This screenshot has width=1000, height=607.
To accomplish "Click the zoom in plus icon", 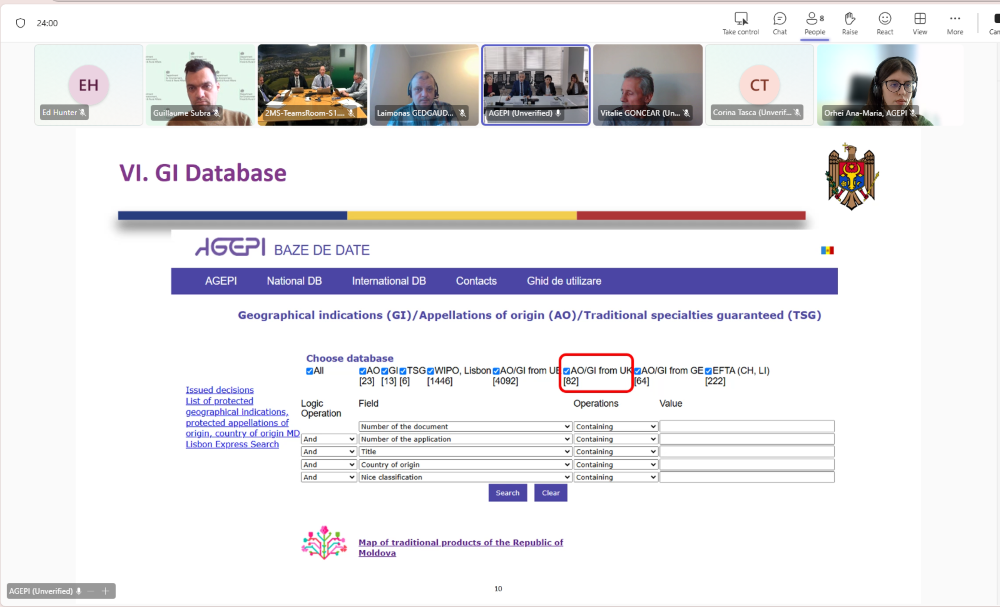I will click(x=105, y=591).
